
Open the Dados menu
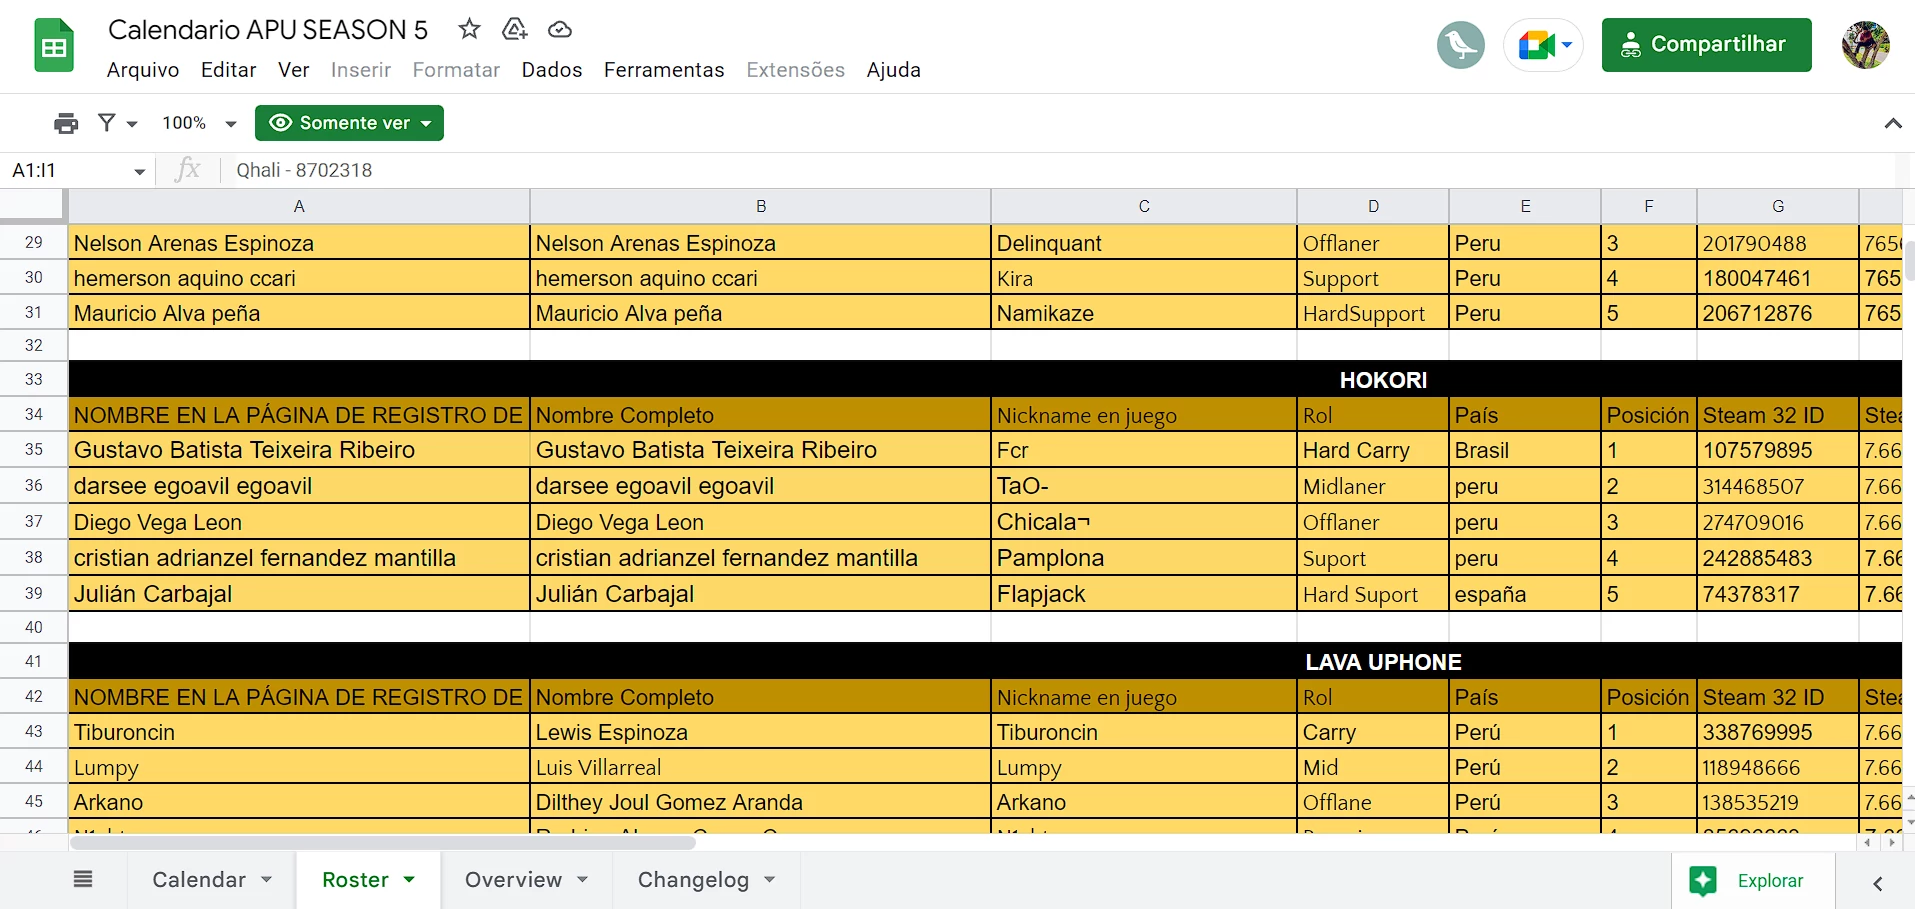pyautogui.click(x=551, y=70)
